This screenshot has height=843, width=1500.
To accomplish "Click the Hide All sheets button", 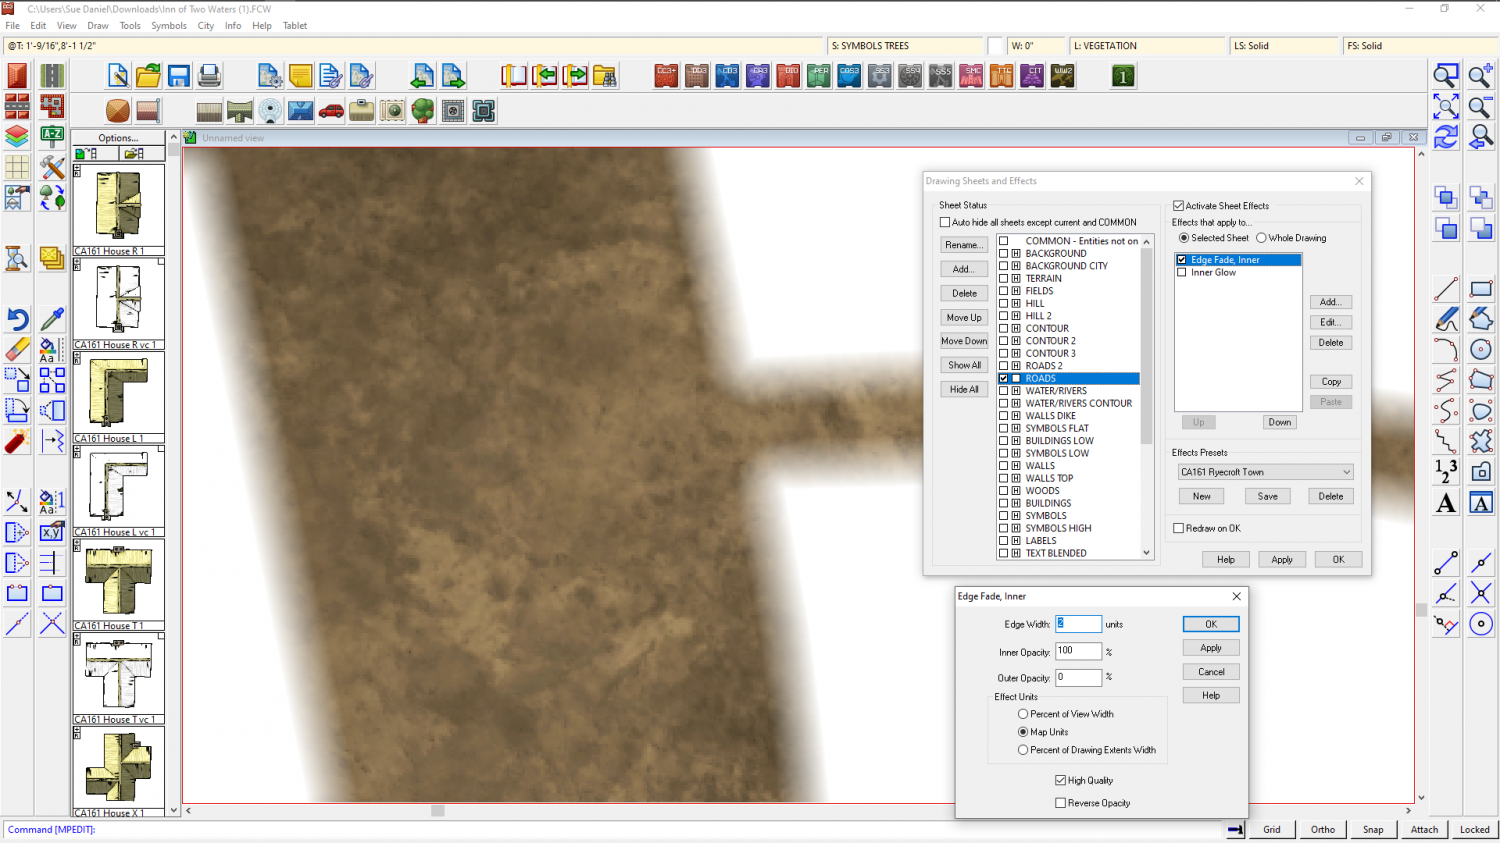I will (x=964, y=389).
